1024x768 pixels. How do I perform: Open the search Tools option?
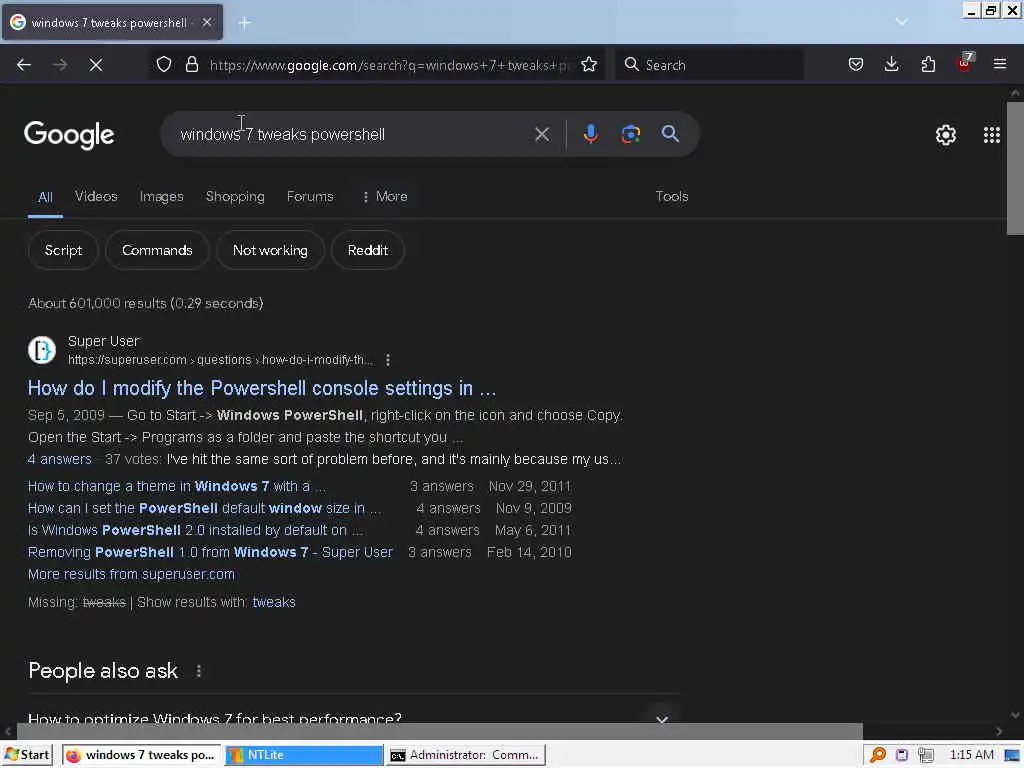(x=671, y=197)
